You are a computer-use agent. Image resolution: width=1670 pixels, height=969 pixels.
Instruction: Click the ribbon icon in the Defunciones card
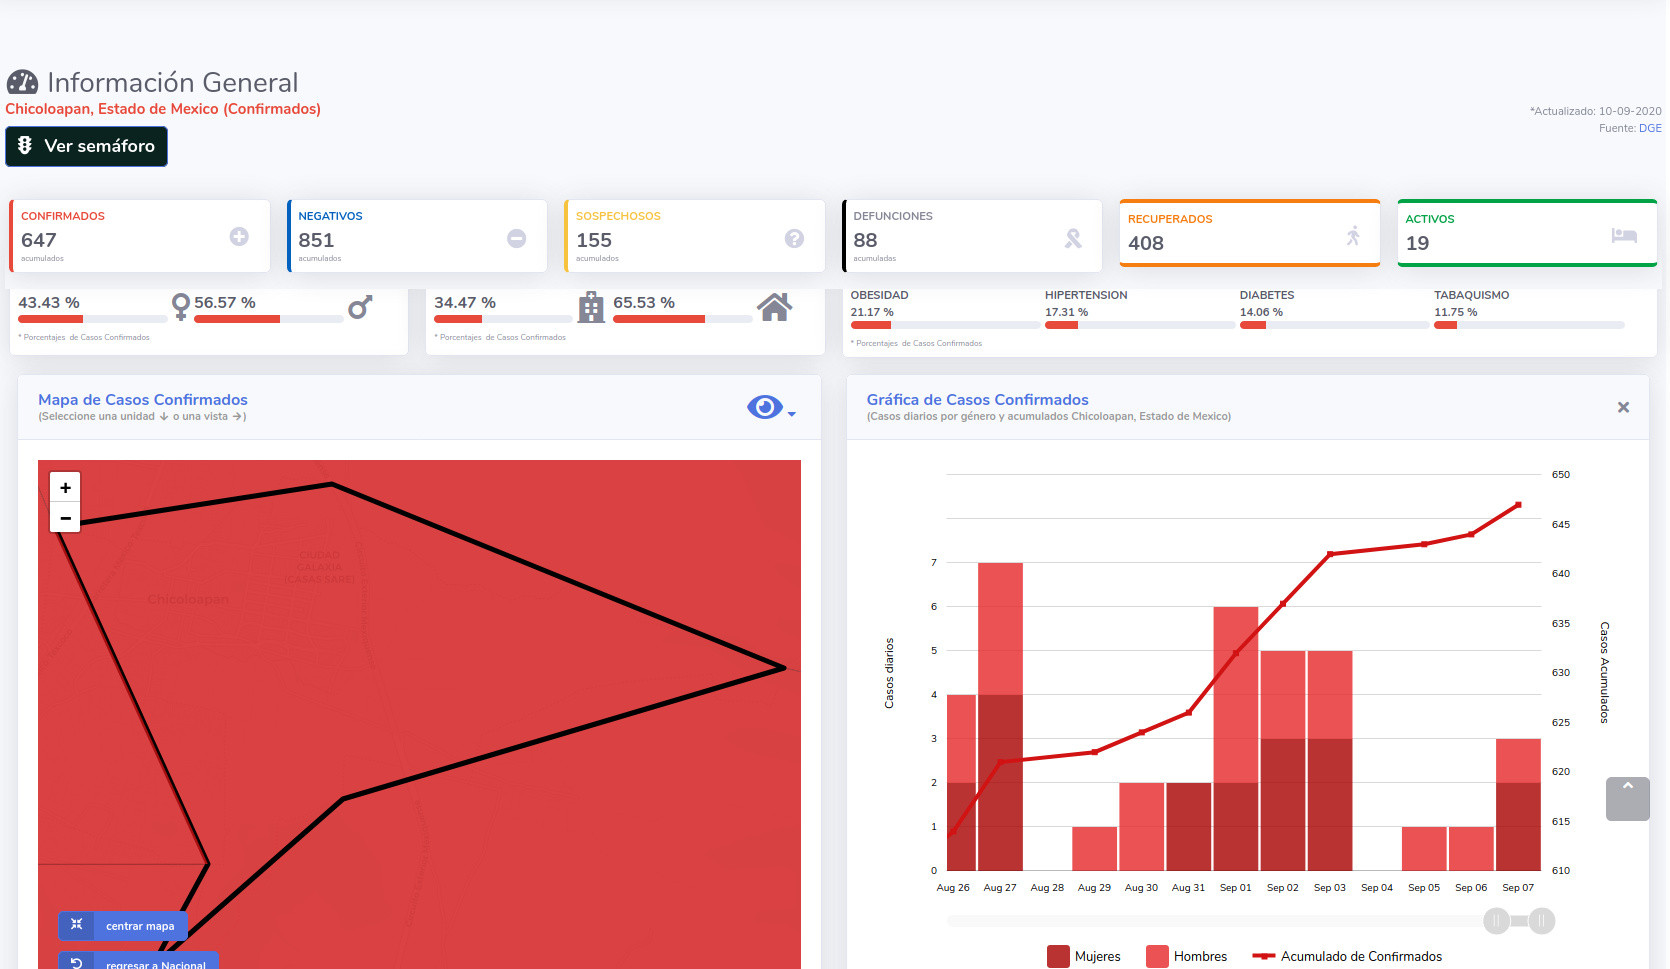pos(1073,238)
